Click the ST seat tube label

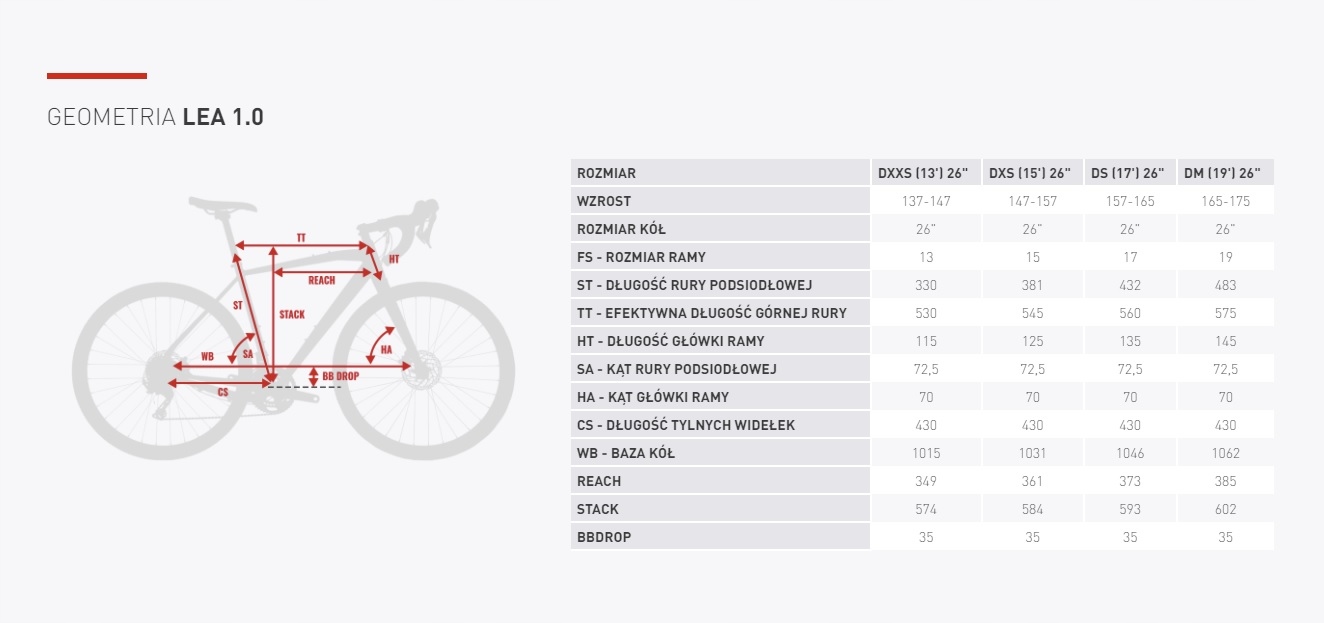point(237,304)
